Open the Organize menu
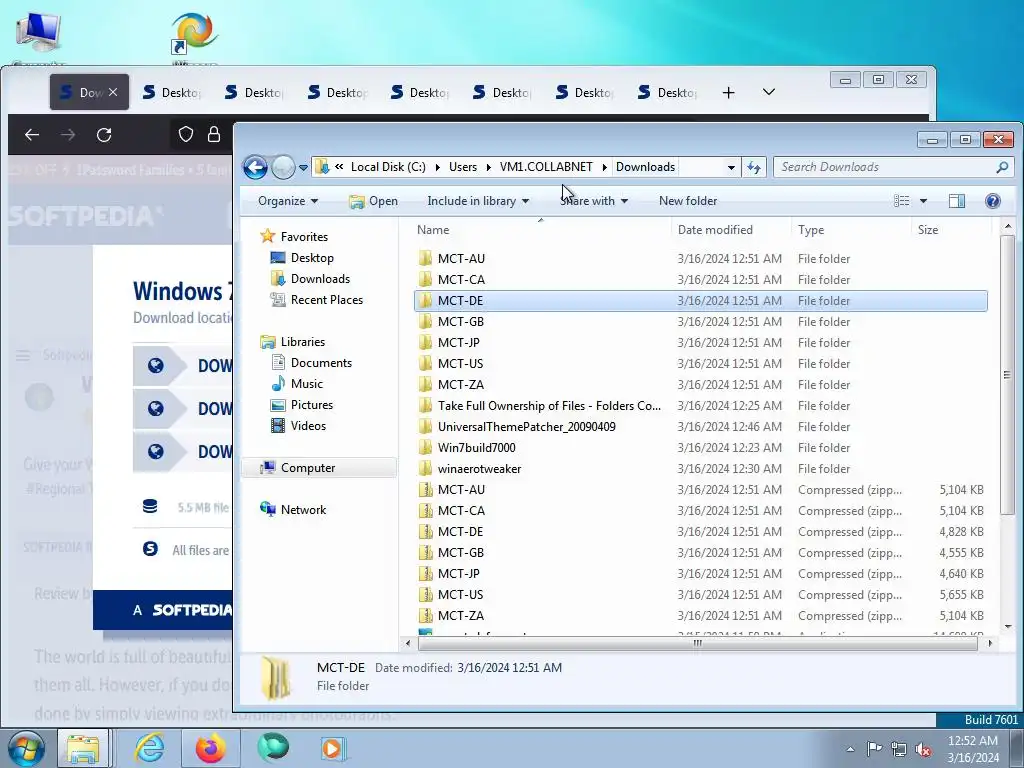 pyautogui.click(x=287, y=201)
